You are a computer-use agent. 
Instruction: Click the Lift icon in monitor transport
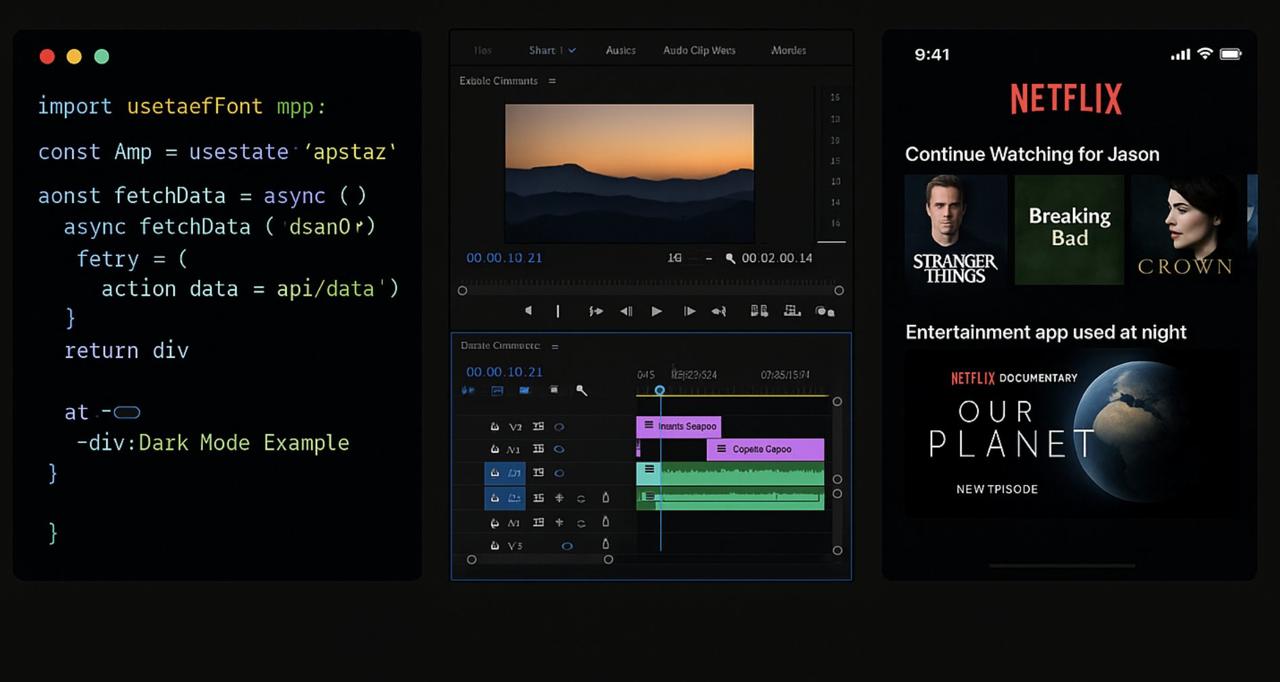point(759,311)
